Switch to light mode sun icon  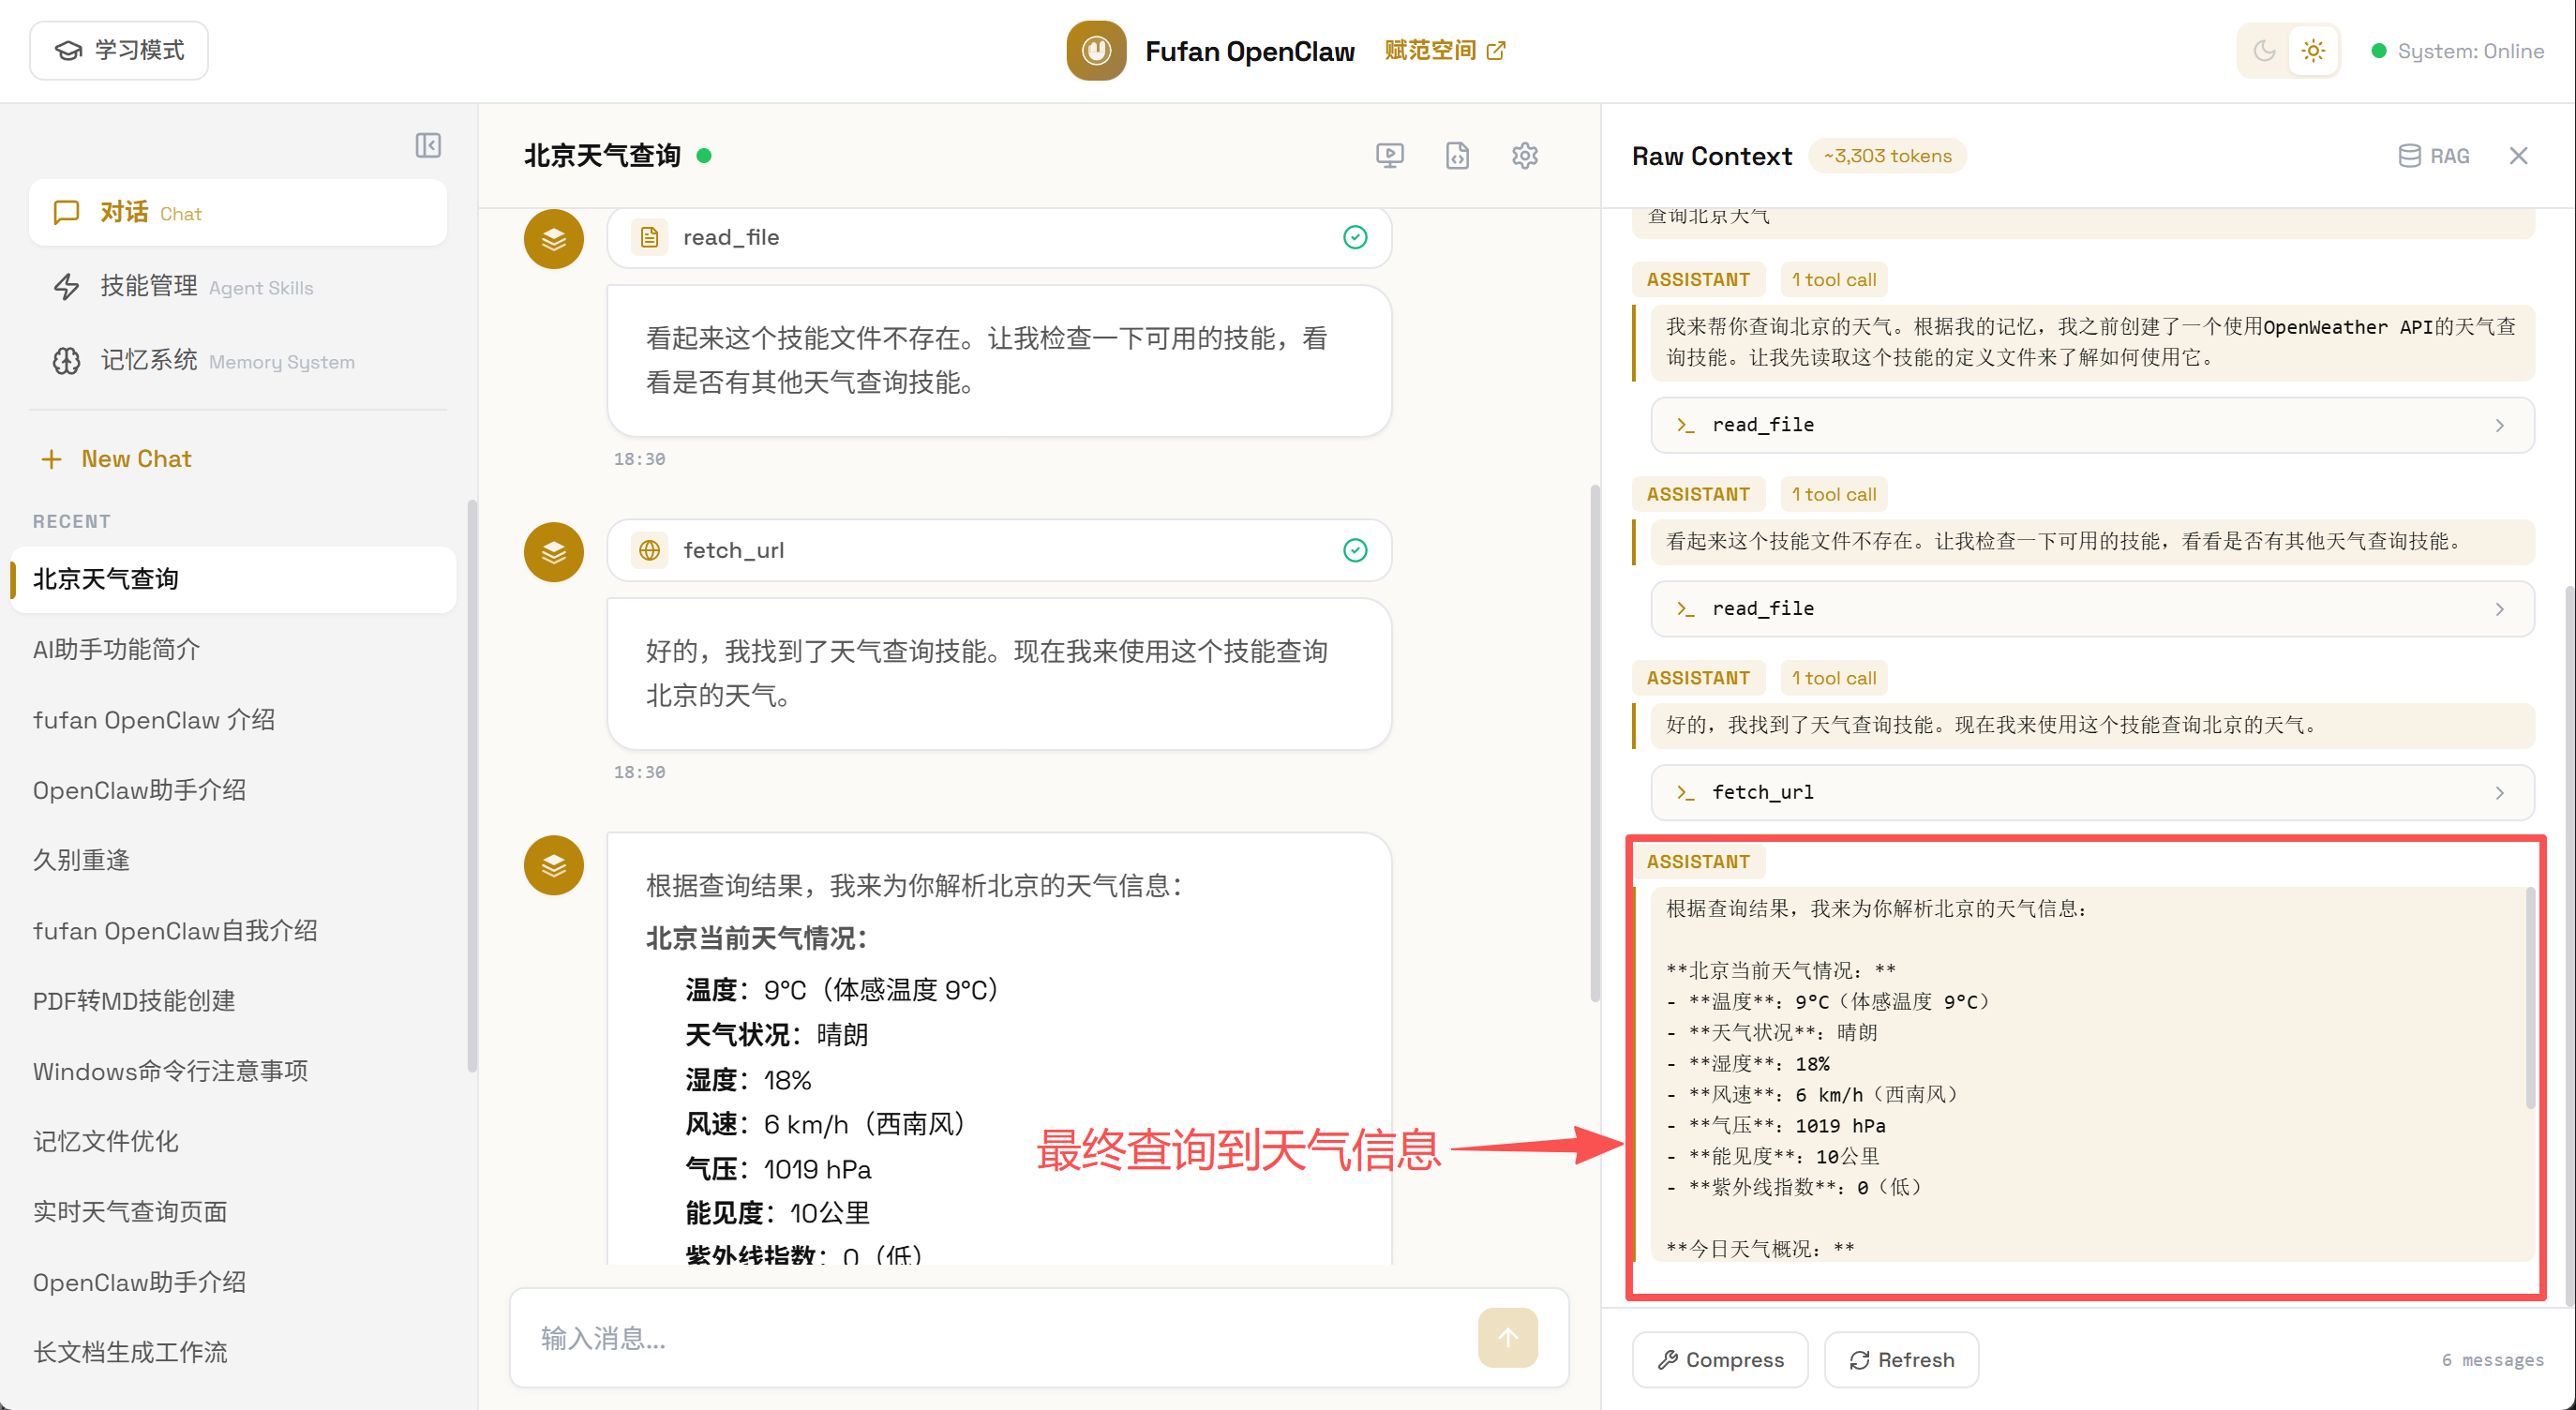(x=2313, y=50)
